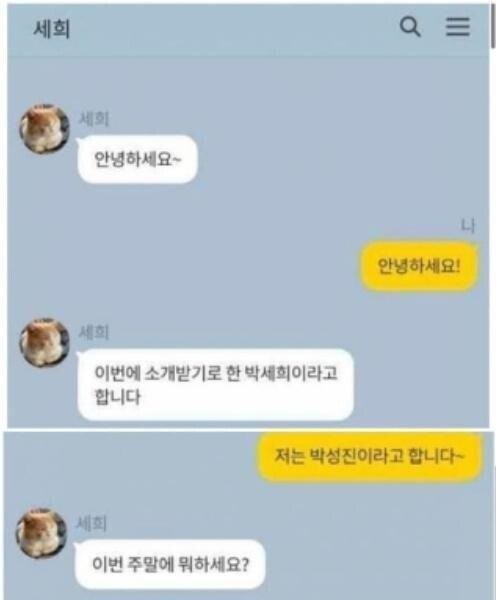Select the chat title 세희 in header
The width and height of the screenshot is (496, 600).
pyautogui.click(x=52, y=29)
